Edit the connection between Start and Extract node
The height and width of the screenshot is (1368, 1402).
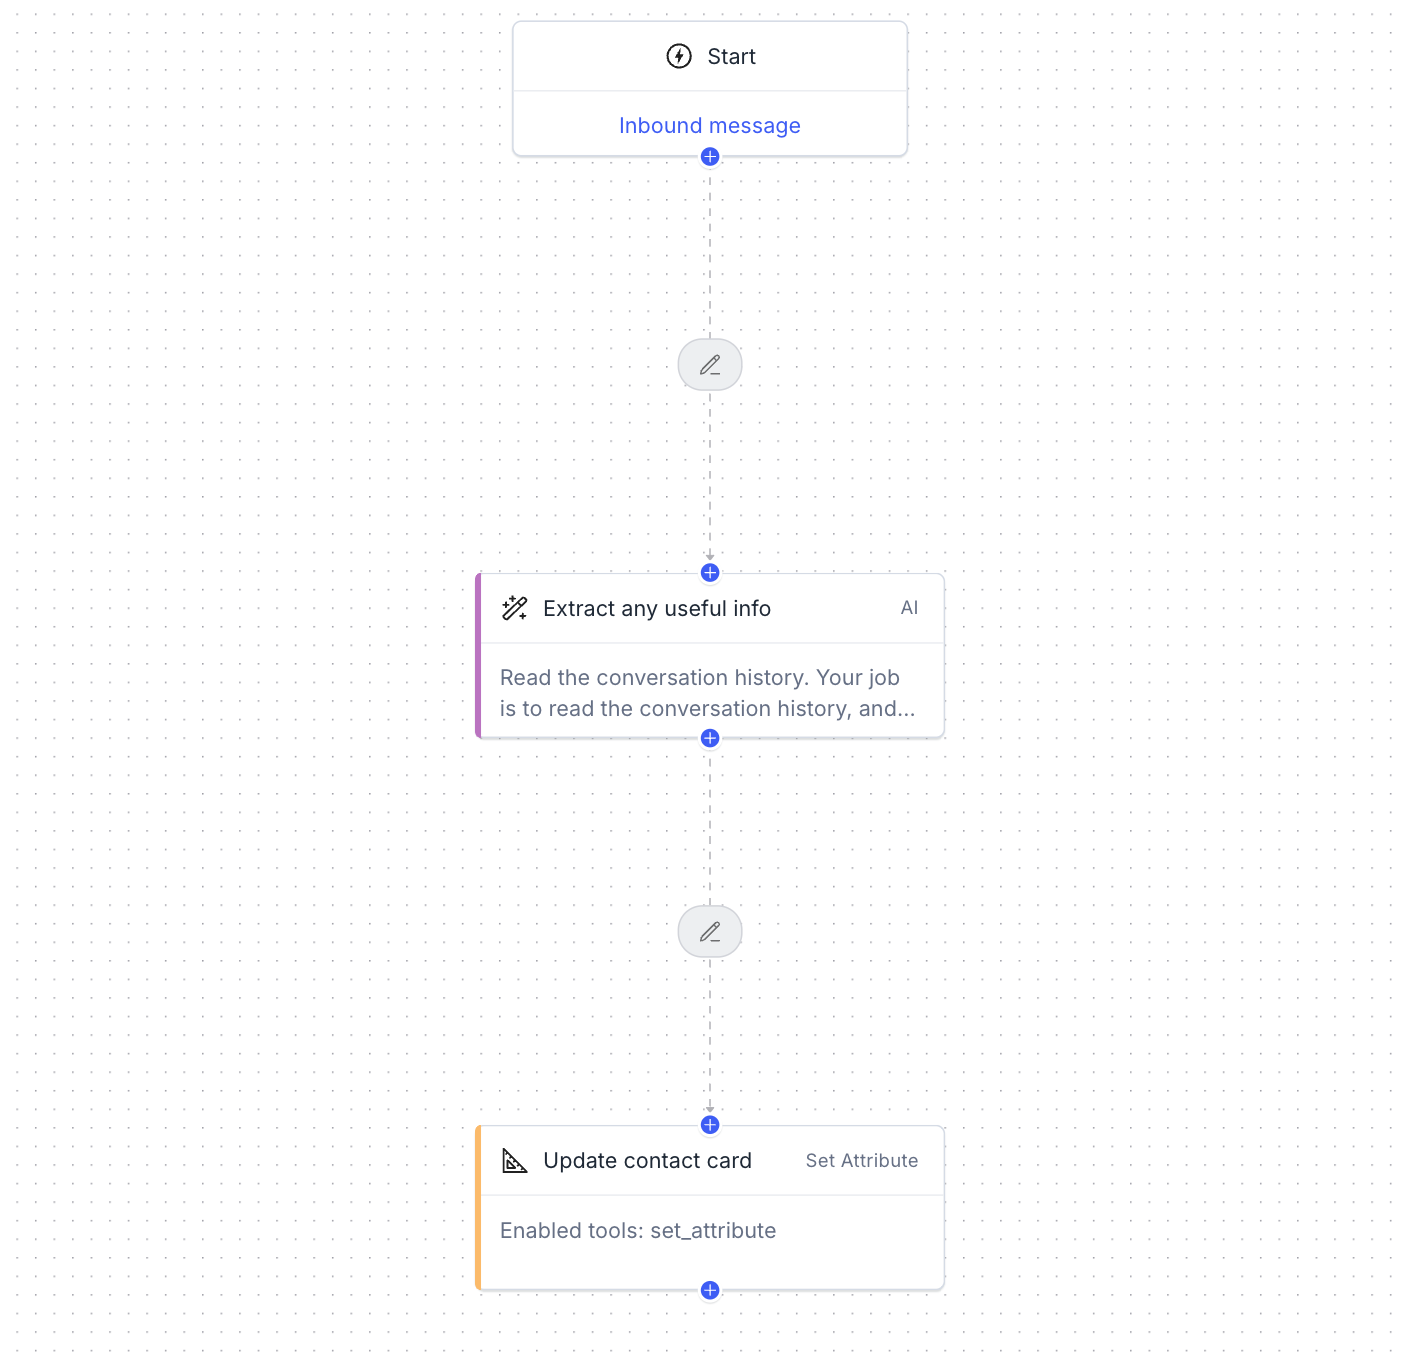click(710, 365)
